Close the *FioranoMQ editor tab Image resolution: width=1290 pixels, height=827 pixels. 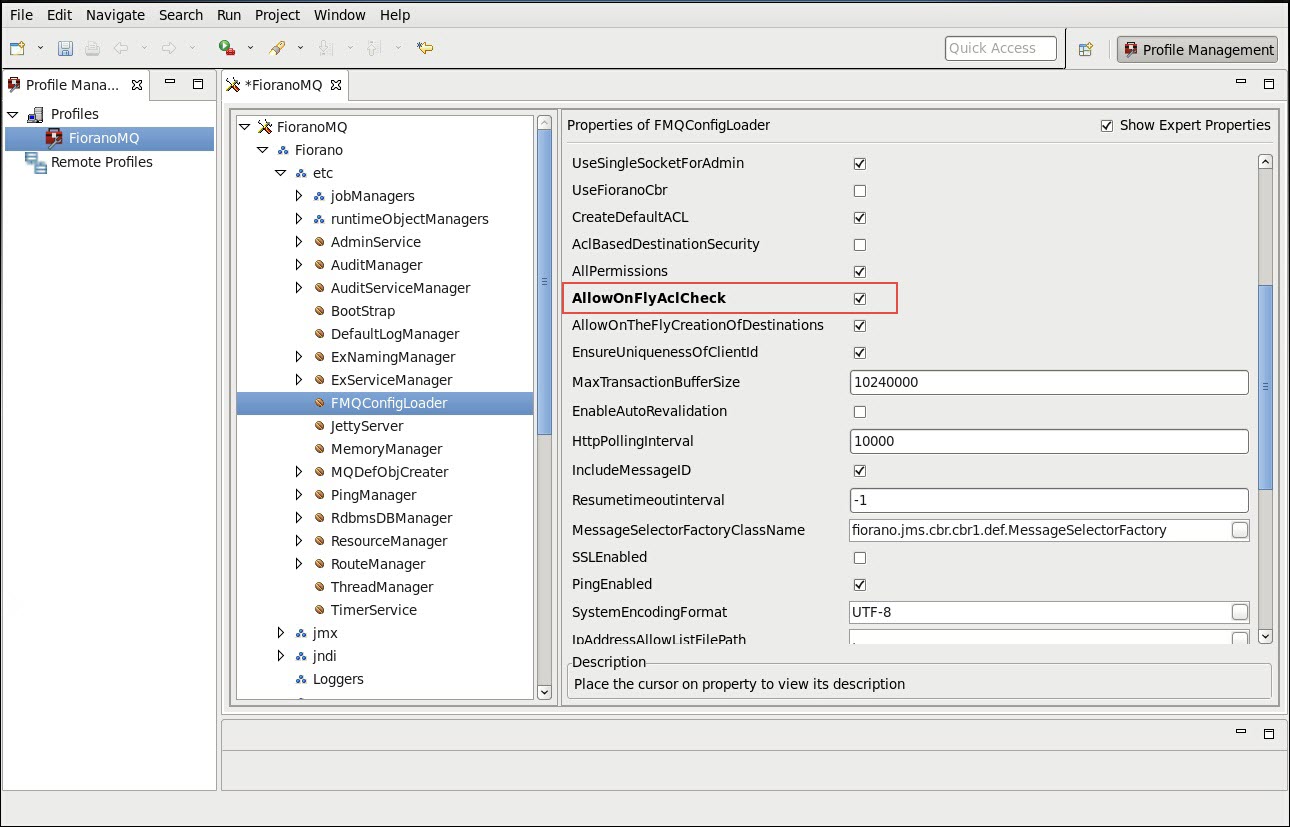tap(337, 85)
